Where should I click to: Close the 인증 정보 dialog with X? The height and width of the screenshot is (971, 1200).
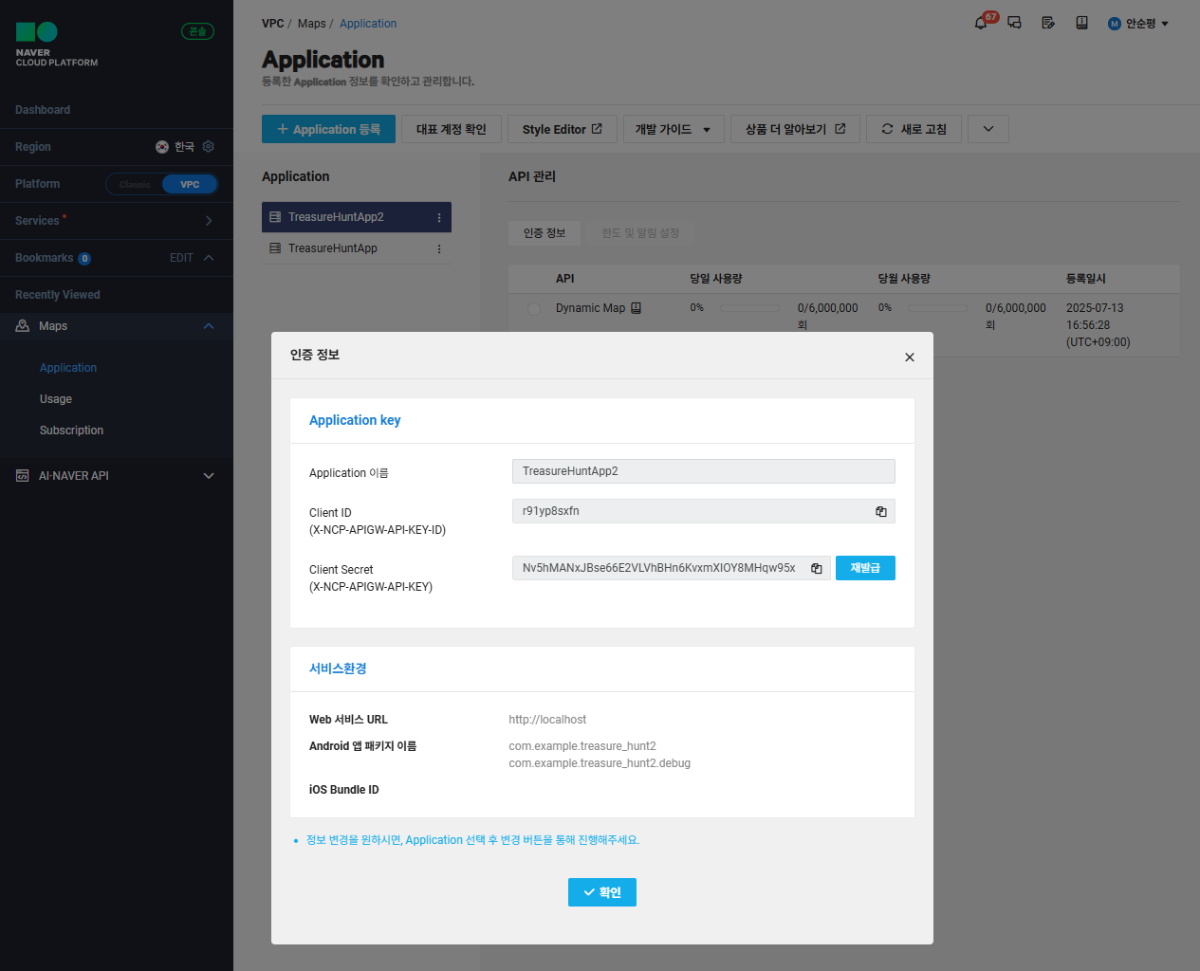click(909, 357)
